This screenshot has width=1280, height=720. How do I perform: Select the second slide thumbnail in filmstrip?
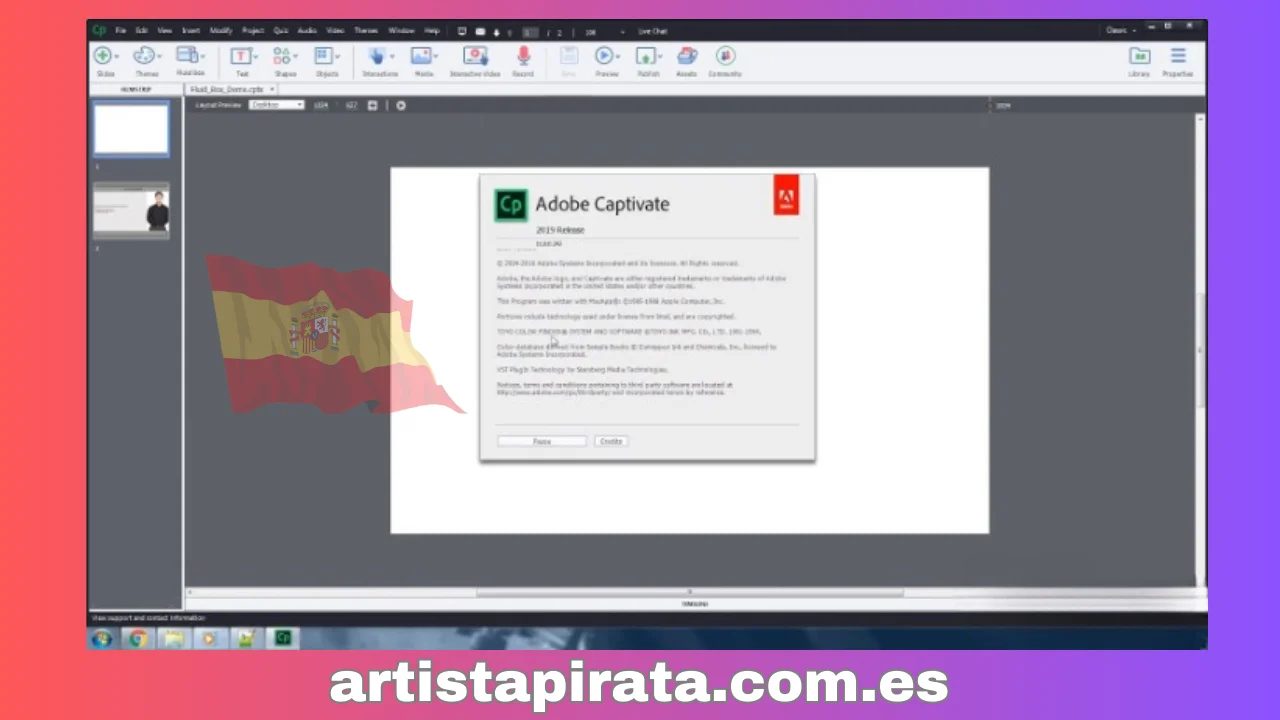tap(131, 210)
